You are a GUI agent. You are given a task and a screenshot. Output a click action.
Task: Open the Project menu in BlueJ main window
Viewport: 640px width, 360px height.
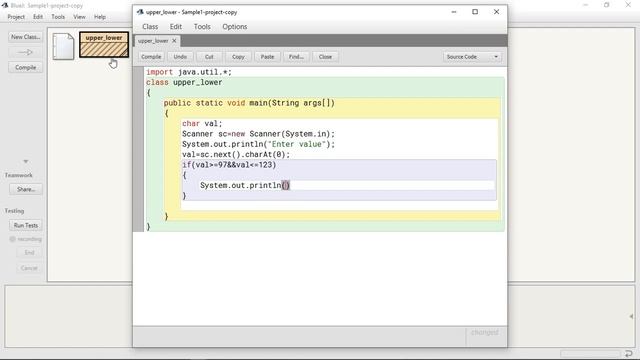pos(16,17)
